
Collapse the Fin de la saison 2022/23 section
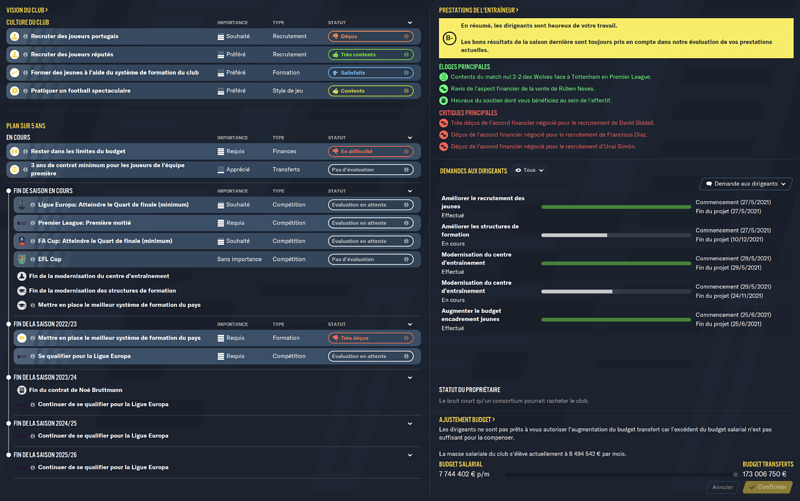click(x=410, y=324)
